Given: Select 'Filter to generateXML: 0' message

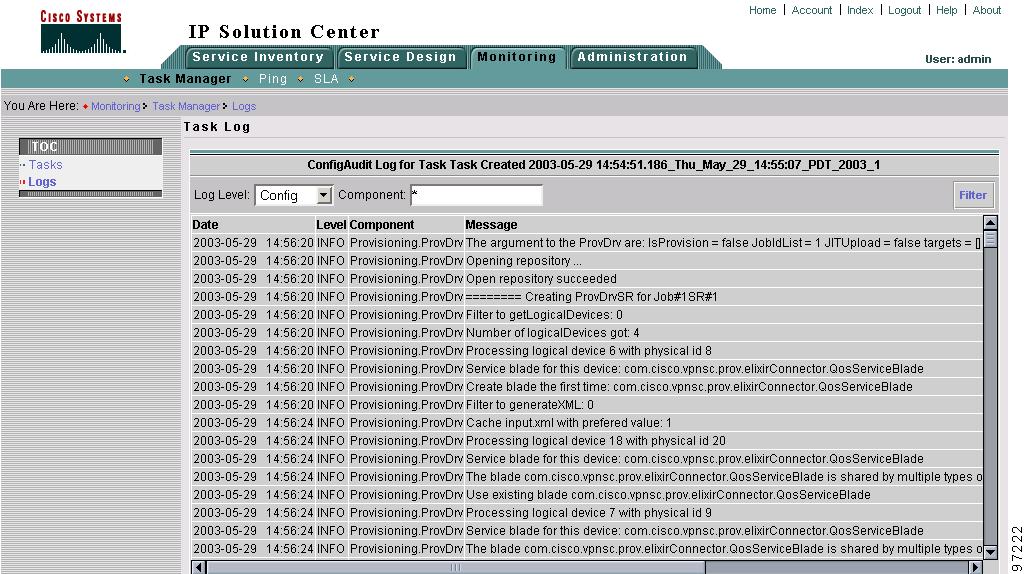Looking at the screenshot, I should click(x=530, y=404).
